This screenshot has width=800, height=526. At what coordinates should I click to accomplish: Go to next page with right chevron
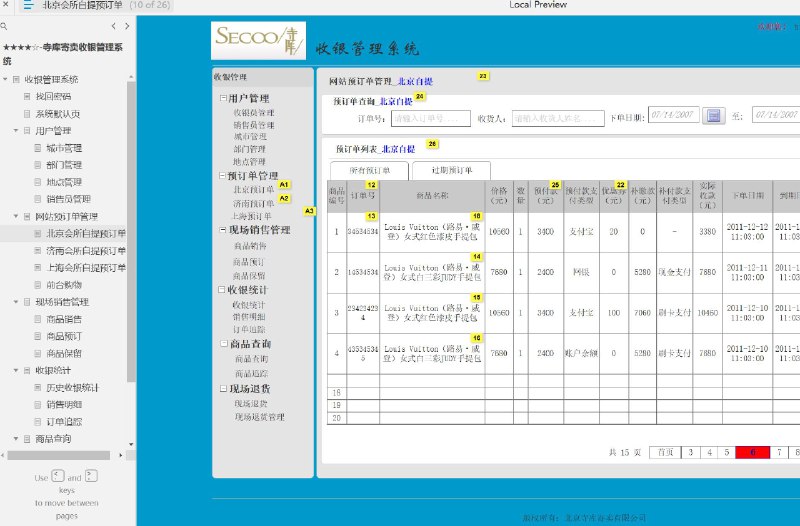click(x=127, y=26)
